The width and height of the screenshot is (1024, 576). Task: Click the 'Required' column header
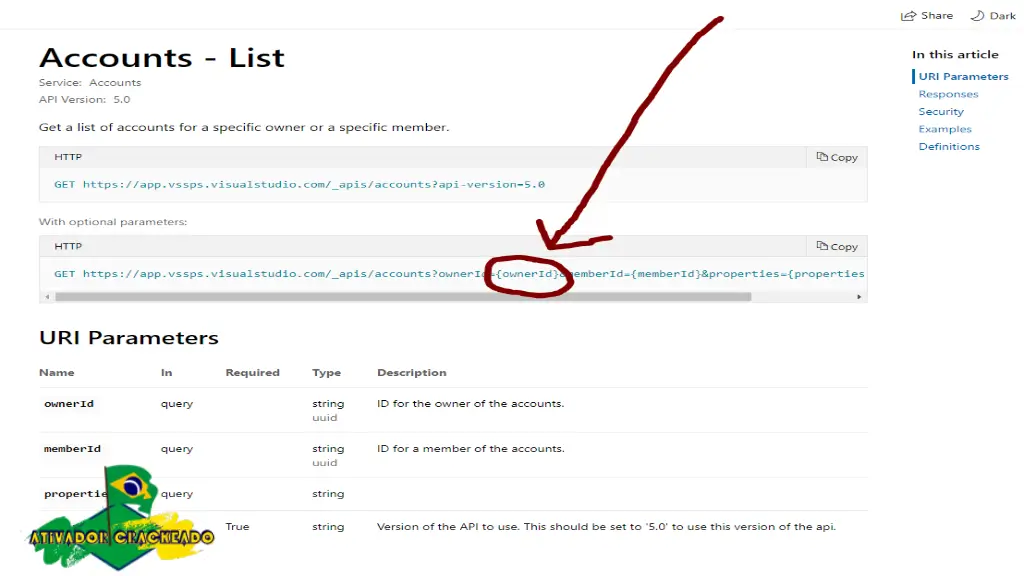coord(252,373)
